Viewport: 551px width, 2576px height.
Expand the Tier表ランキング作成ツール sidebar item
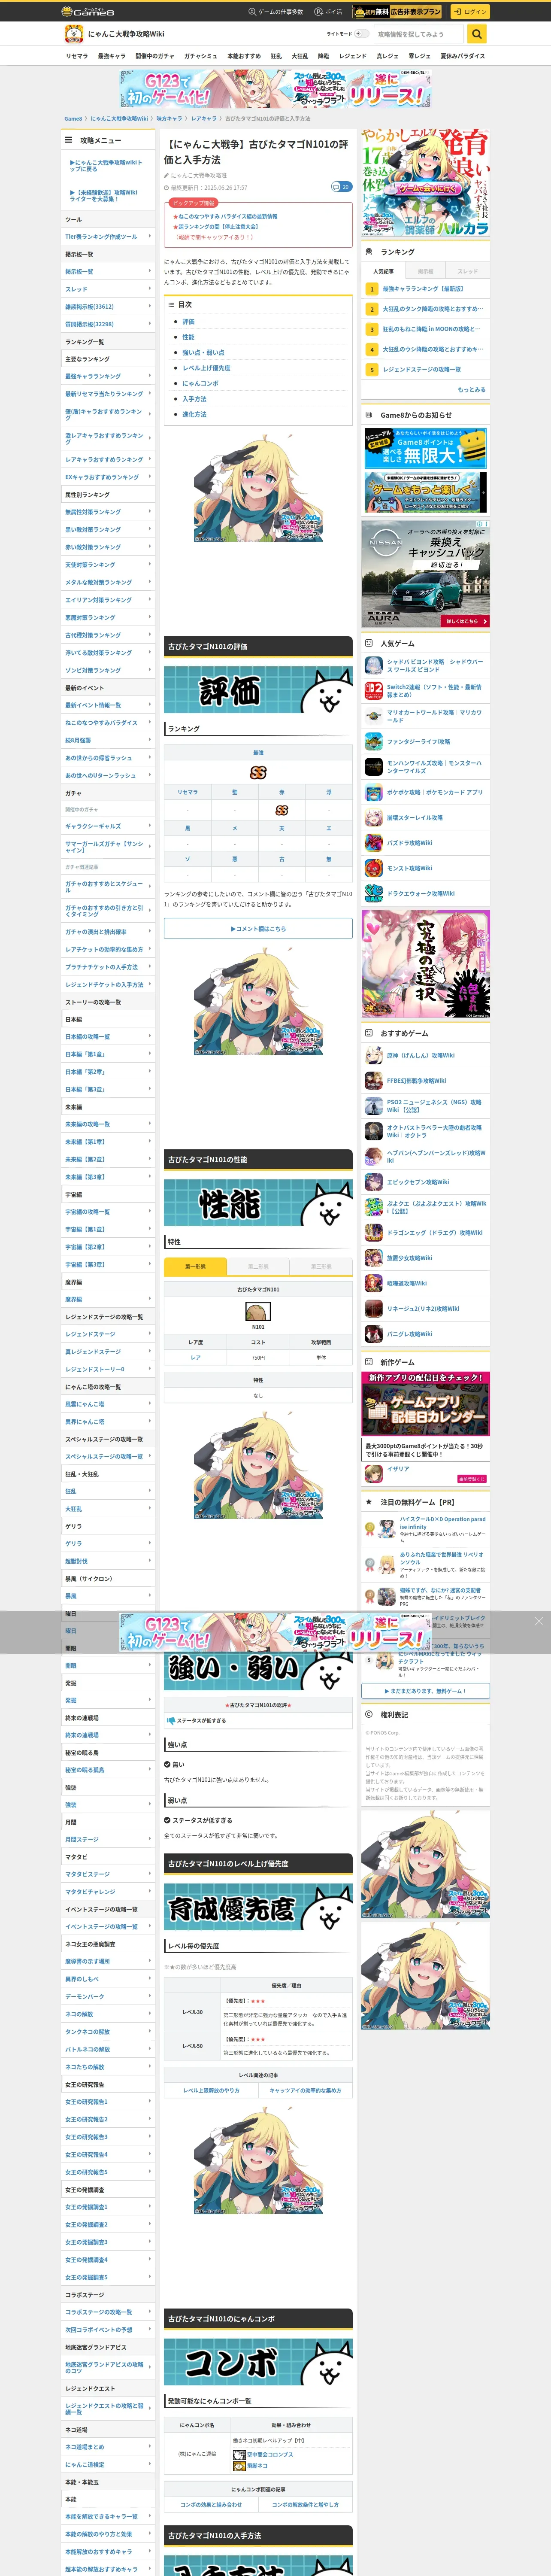point(108,237)
